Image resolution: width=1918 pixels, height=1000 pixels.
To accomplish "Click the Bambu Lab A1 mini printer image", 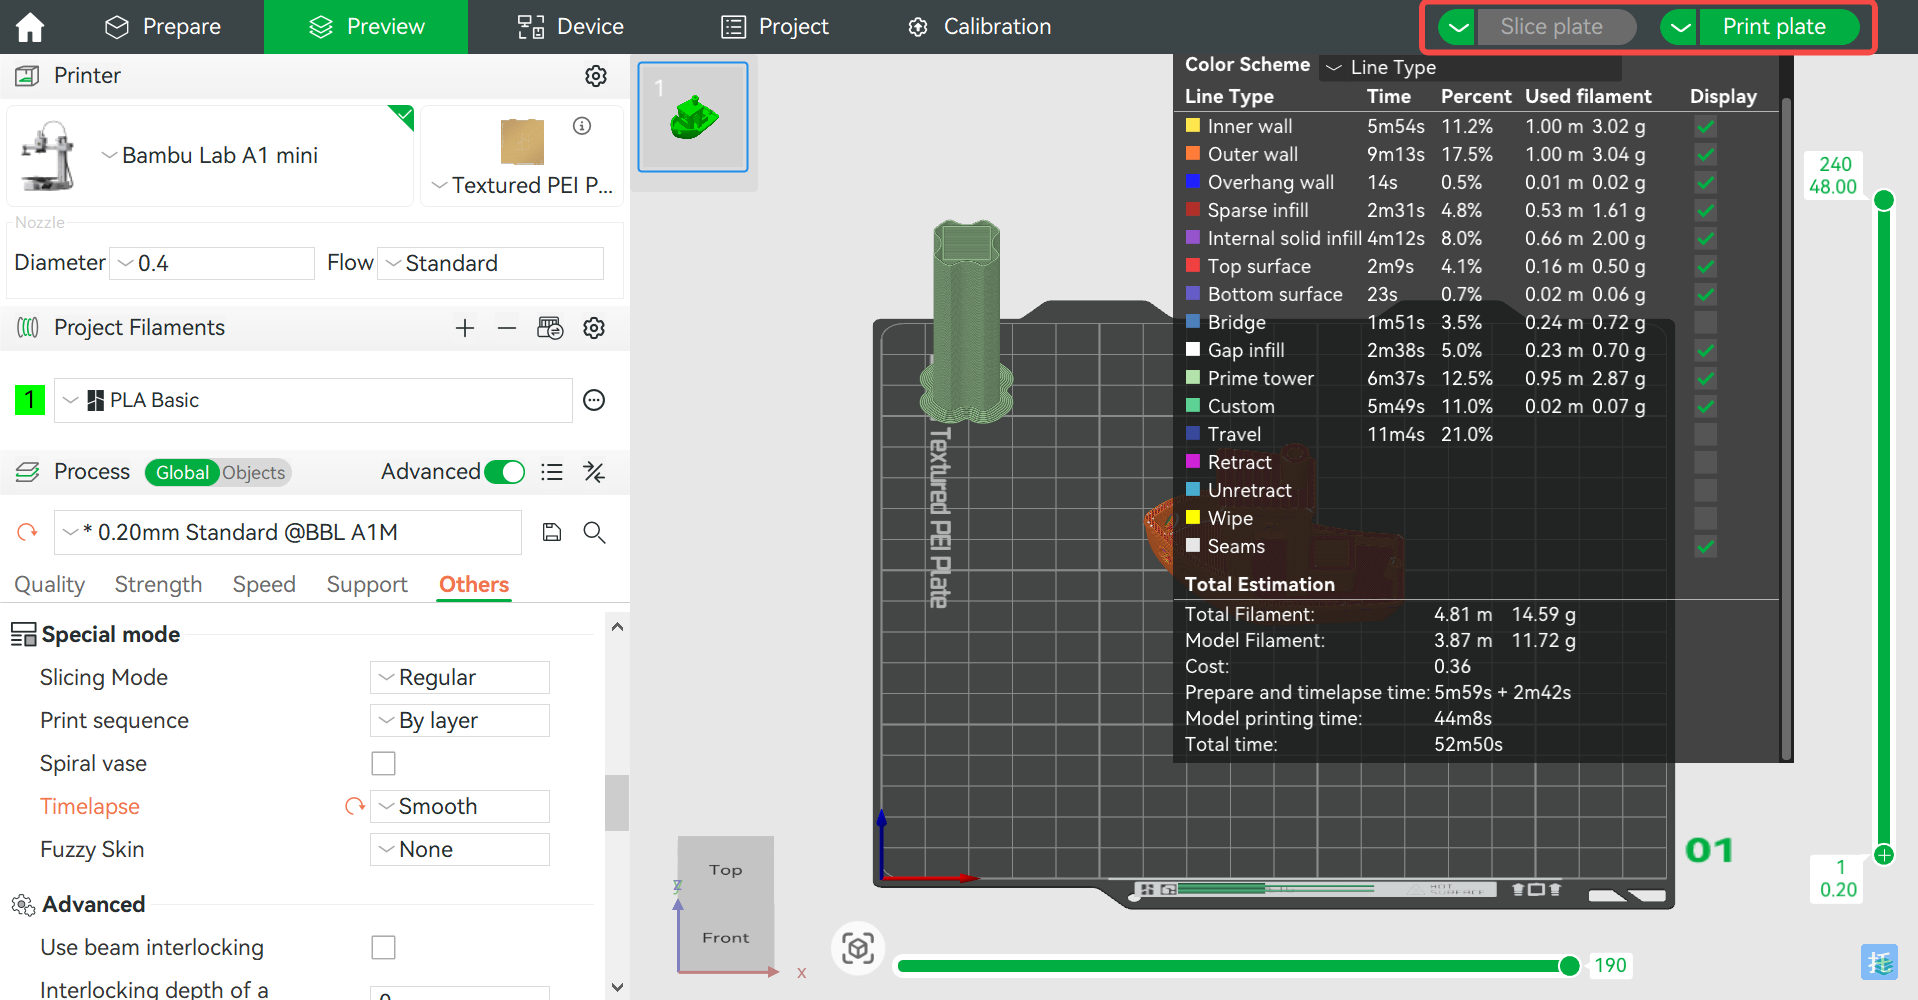I will tap(49, 156).
